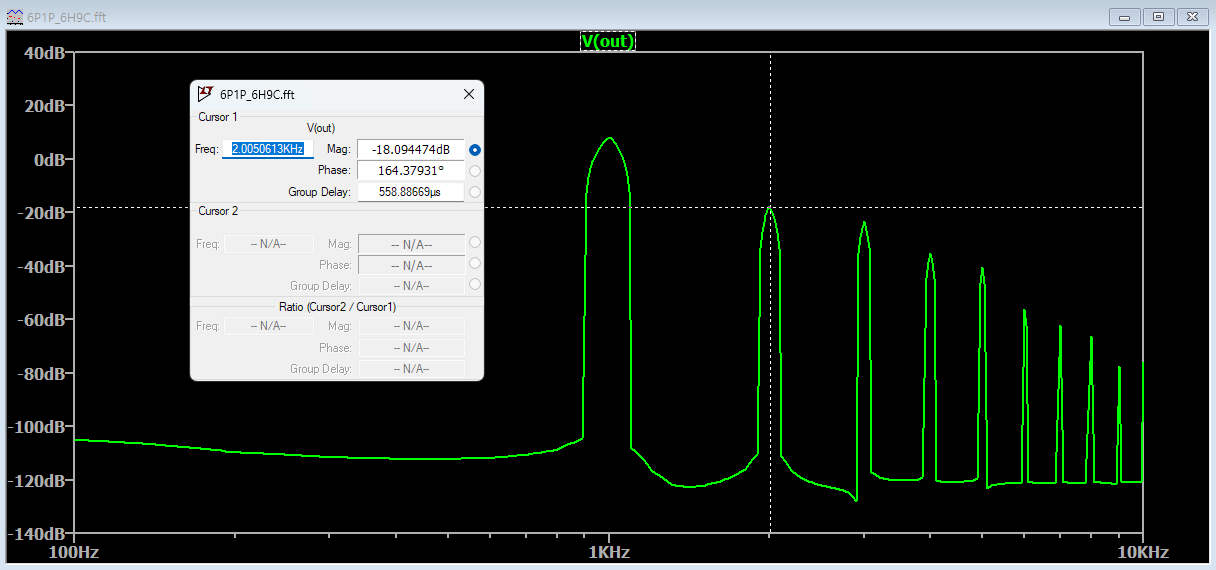This screenshot has width=1216, height=570.
Task: Select the Cursor 2 Group Delay radio button
Action: point(475,285)
